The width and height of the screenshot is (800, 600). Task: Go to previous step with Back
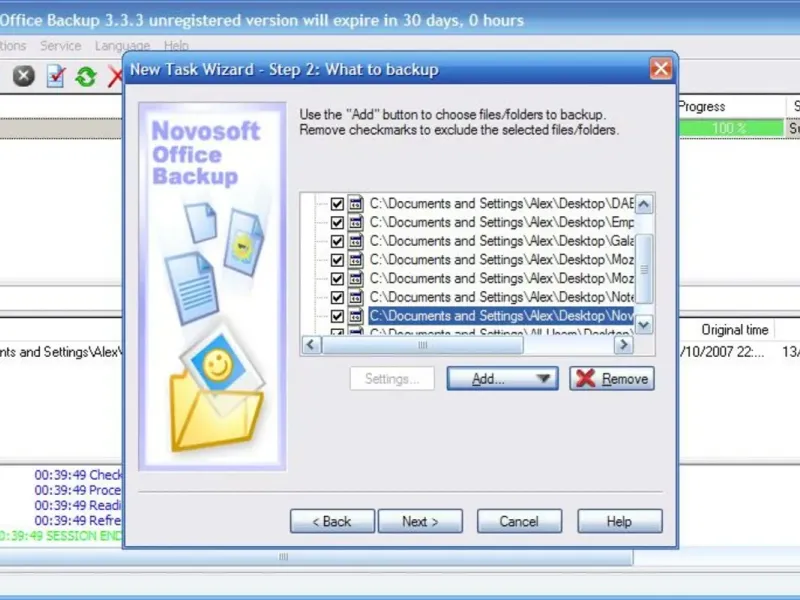click(x=332, y=521)
